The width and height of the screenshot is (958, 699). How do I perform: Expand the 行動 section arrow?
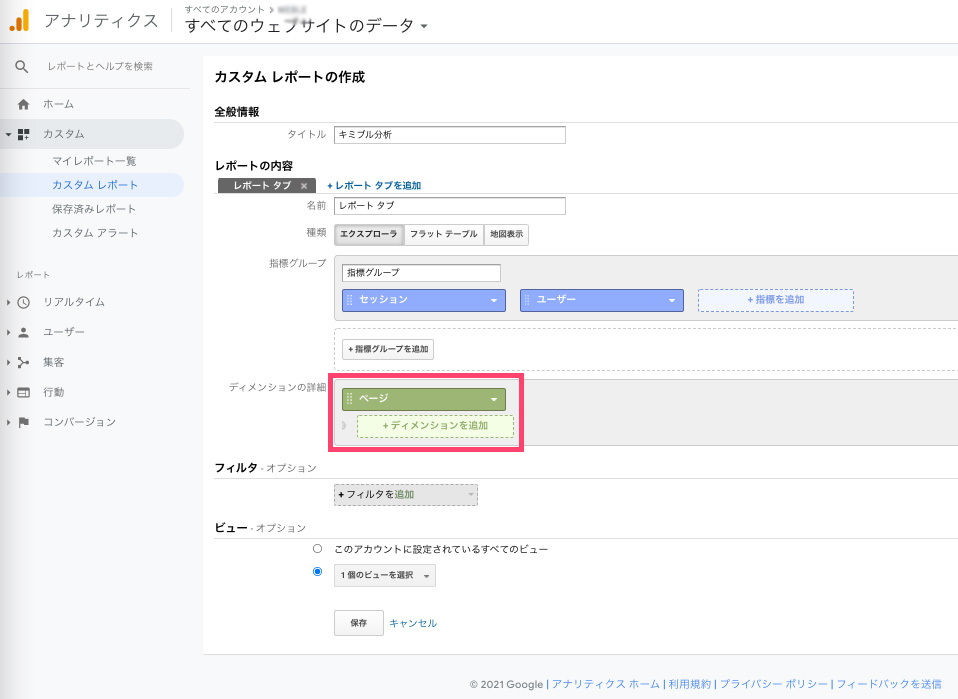coord(8,392)
